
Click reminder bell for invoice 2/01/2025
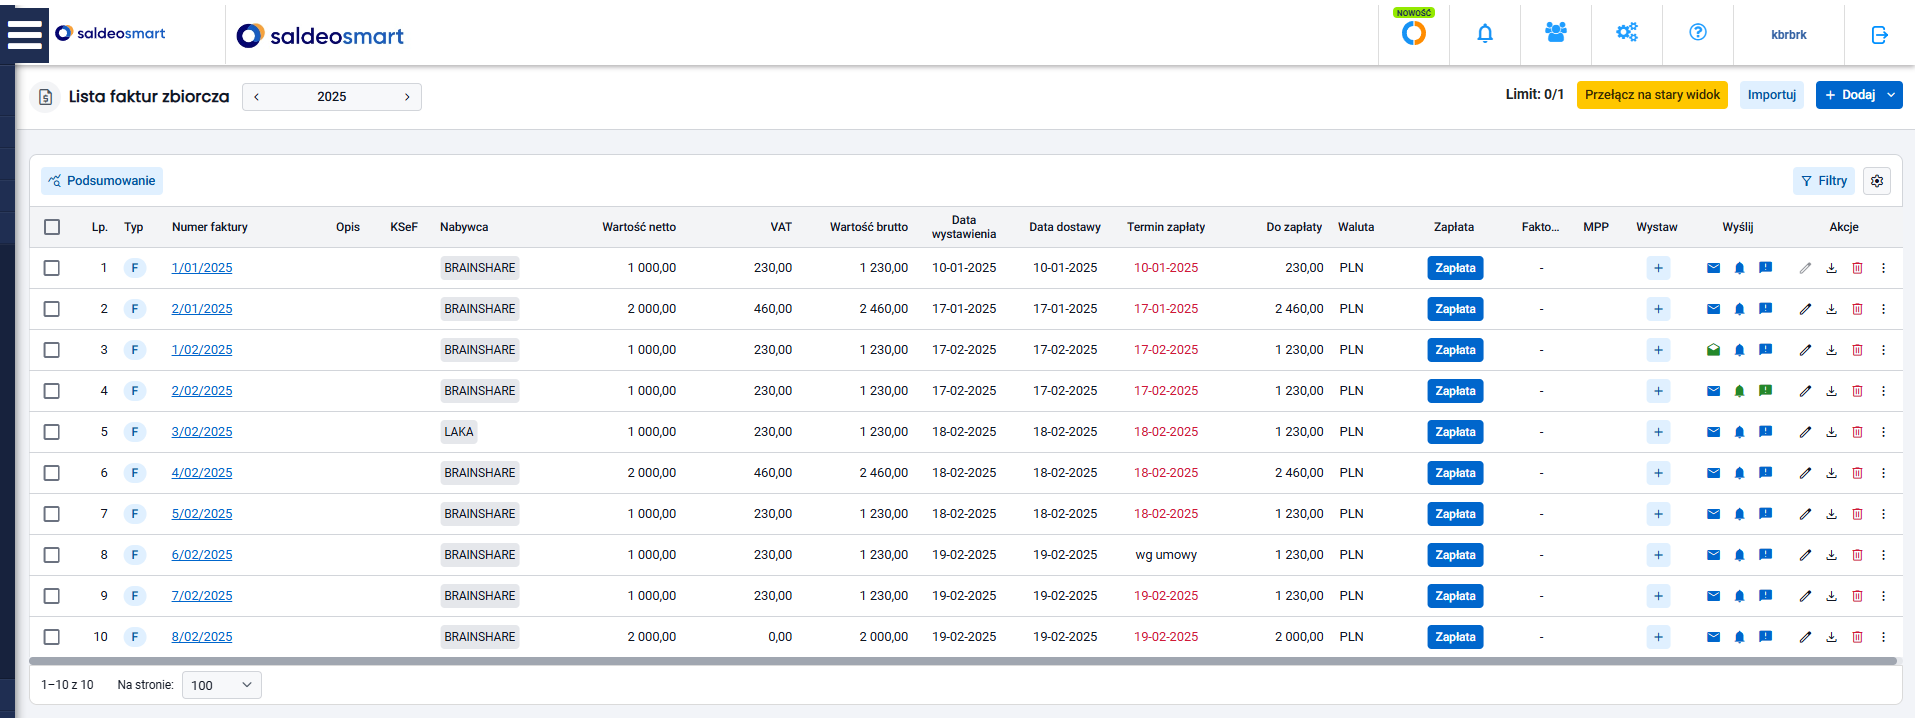click(x=1739, y=309)
